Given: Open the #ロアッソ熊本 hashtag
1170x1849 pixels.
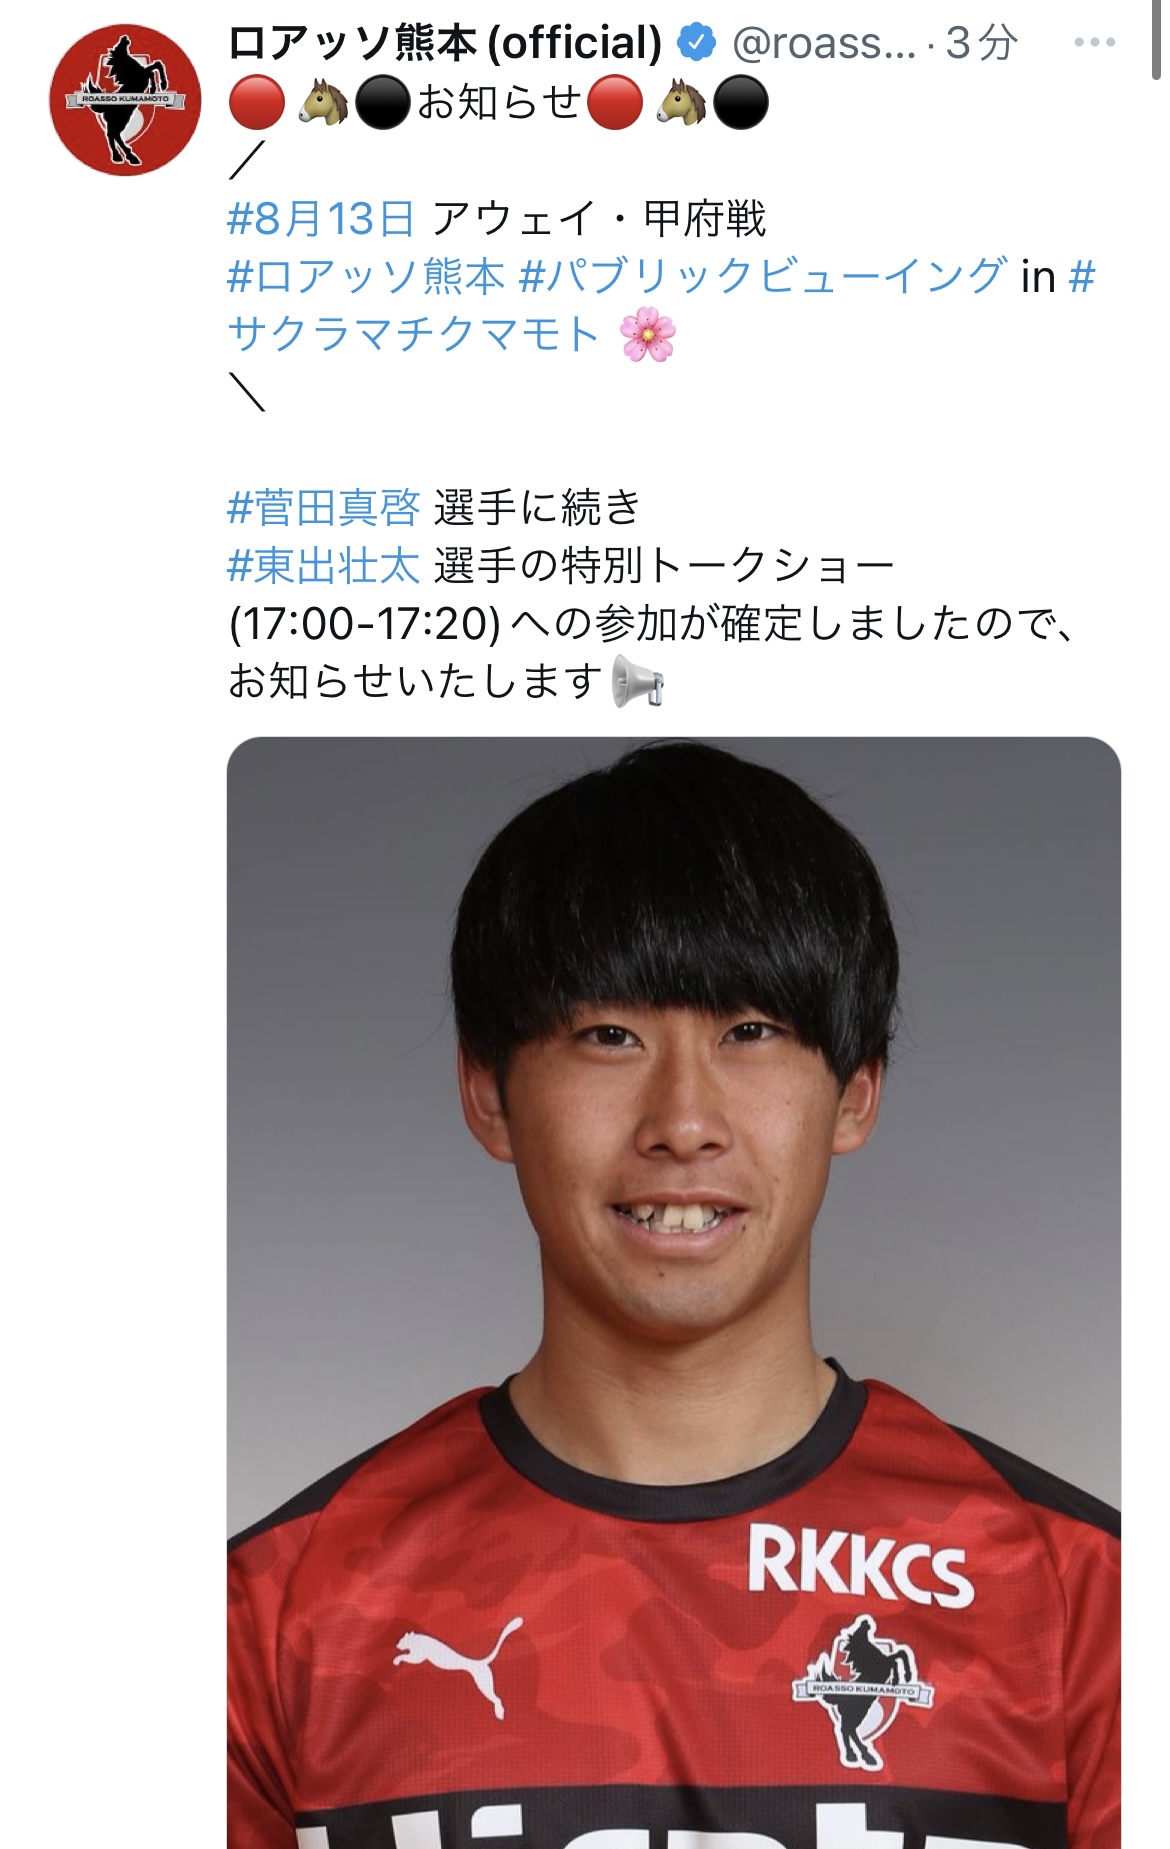Looking at the screenshot, I should (x=366, y=277).
